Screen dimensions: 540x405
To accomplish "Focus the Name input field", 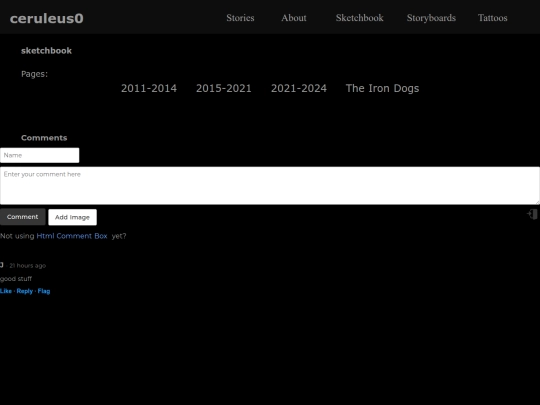I will [x=40, y=155].
